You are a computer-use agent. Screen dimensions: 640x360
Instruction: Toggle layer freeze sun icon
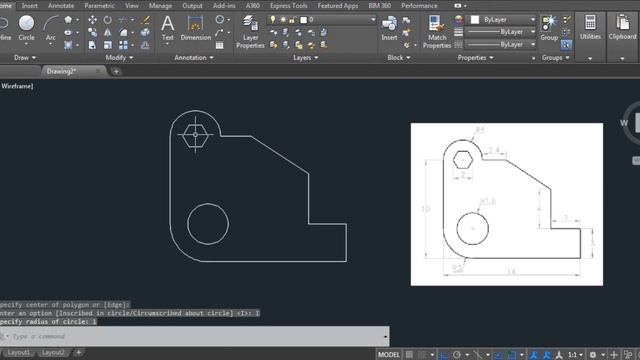[x=282, y=19]
